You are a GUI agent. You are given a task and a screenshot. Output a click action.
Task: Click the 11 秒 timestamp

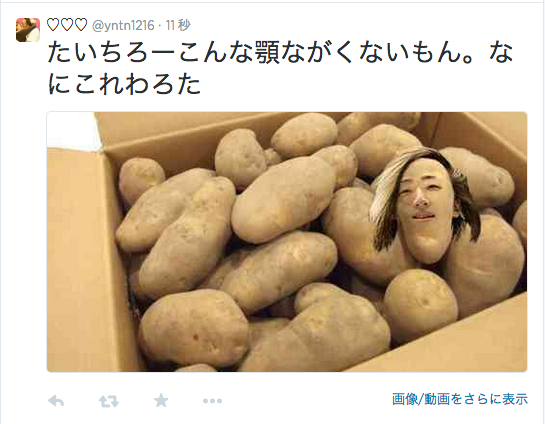click(x=178, y=25)
